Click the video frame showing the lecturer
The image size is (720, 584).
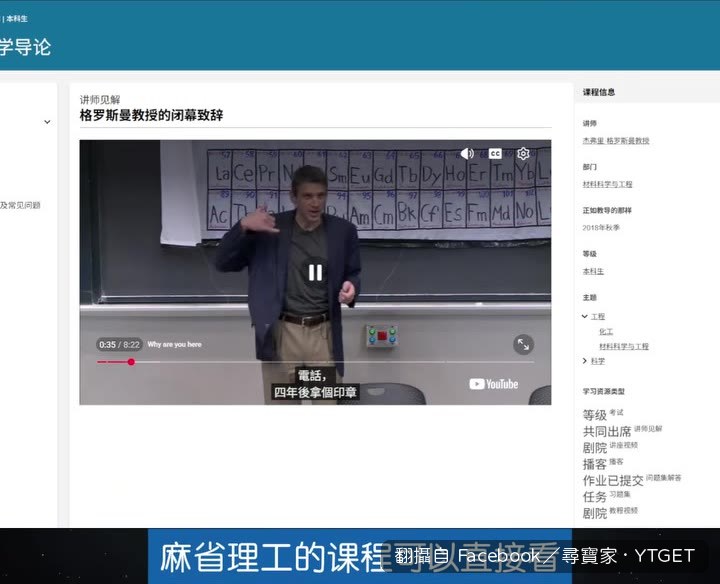[315, 272]
